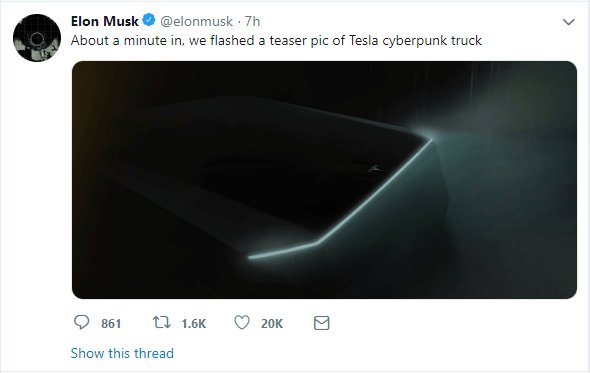
Task: Click the 861 replies count
Action: tap(111, 324)
